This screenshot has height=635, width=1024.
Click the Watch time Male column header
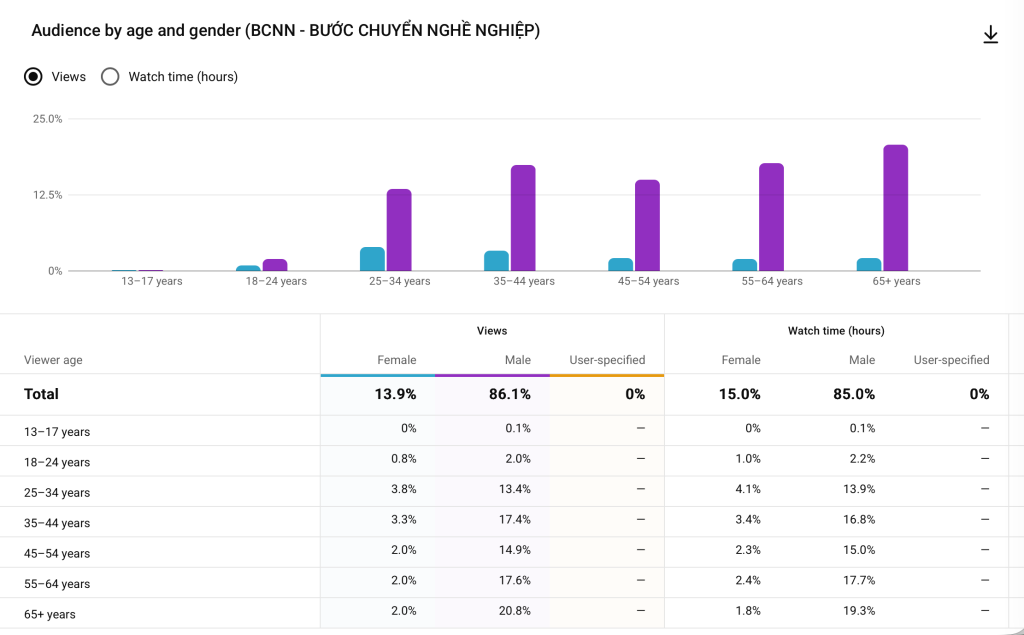(x=861, y=360)
